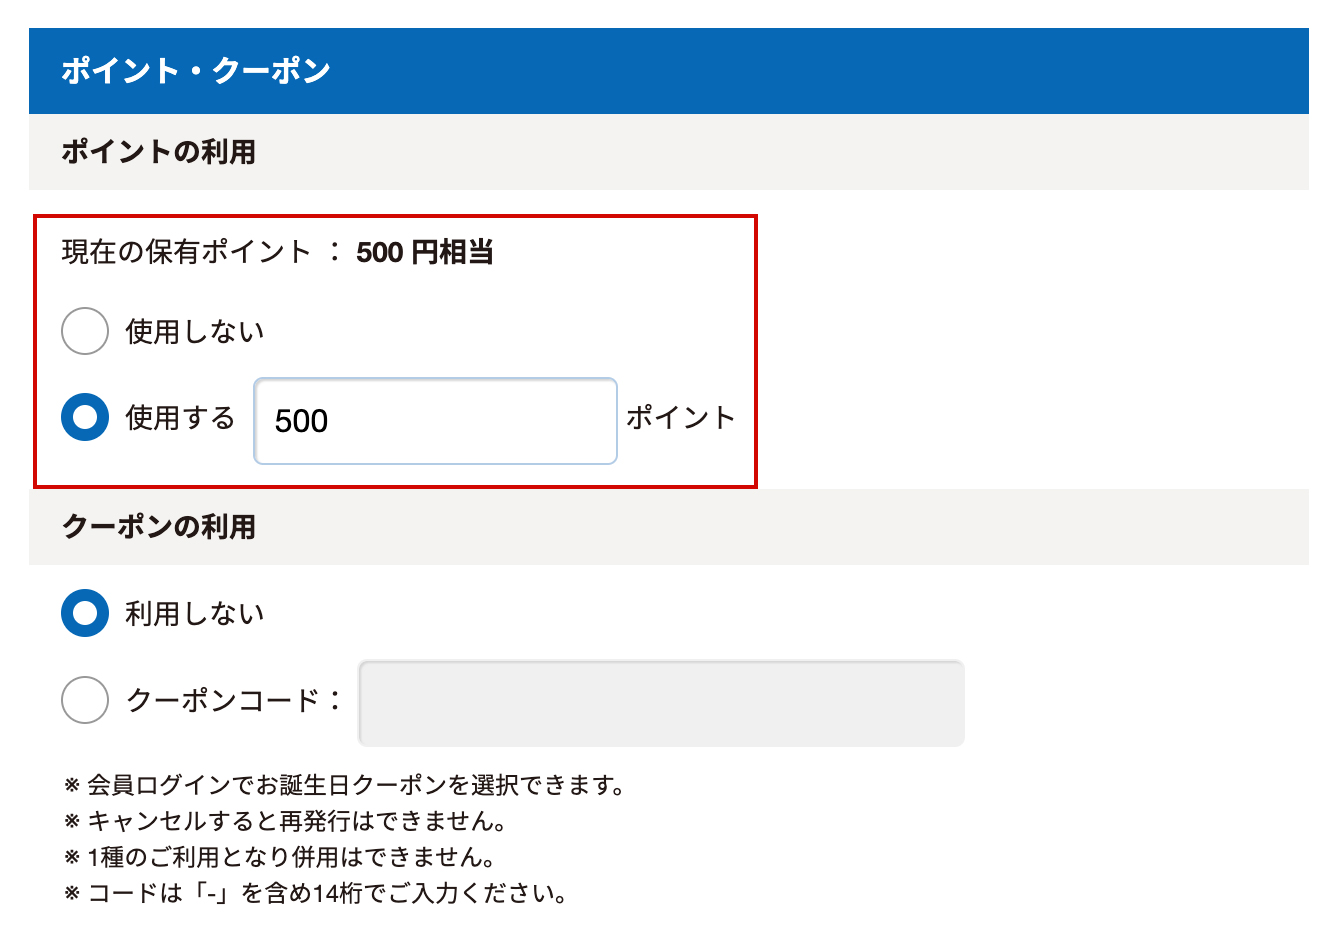The height and width of the screenshot is (930, 1340).
Task: Click the birthday coupon note about 会員ログイン
Action: coord(355,785)
